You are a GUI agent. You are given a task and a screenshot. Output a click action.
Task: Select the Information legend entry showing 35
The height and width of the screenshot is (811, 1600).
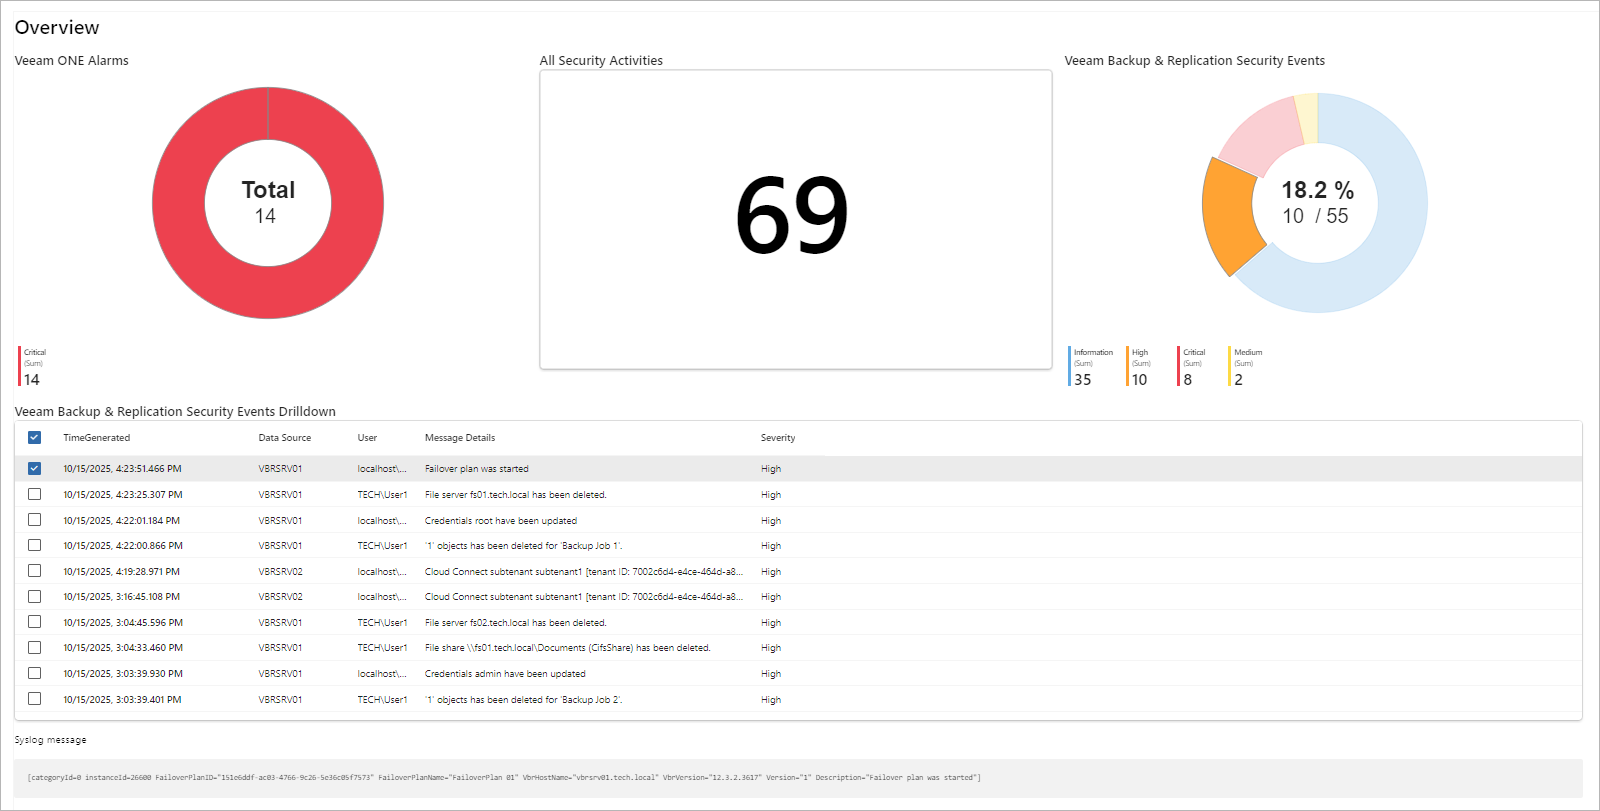pos(1090,366)
